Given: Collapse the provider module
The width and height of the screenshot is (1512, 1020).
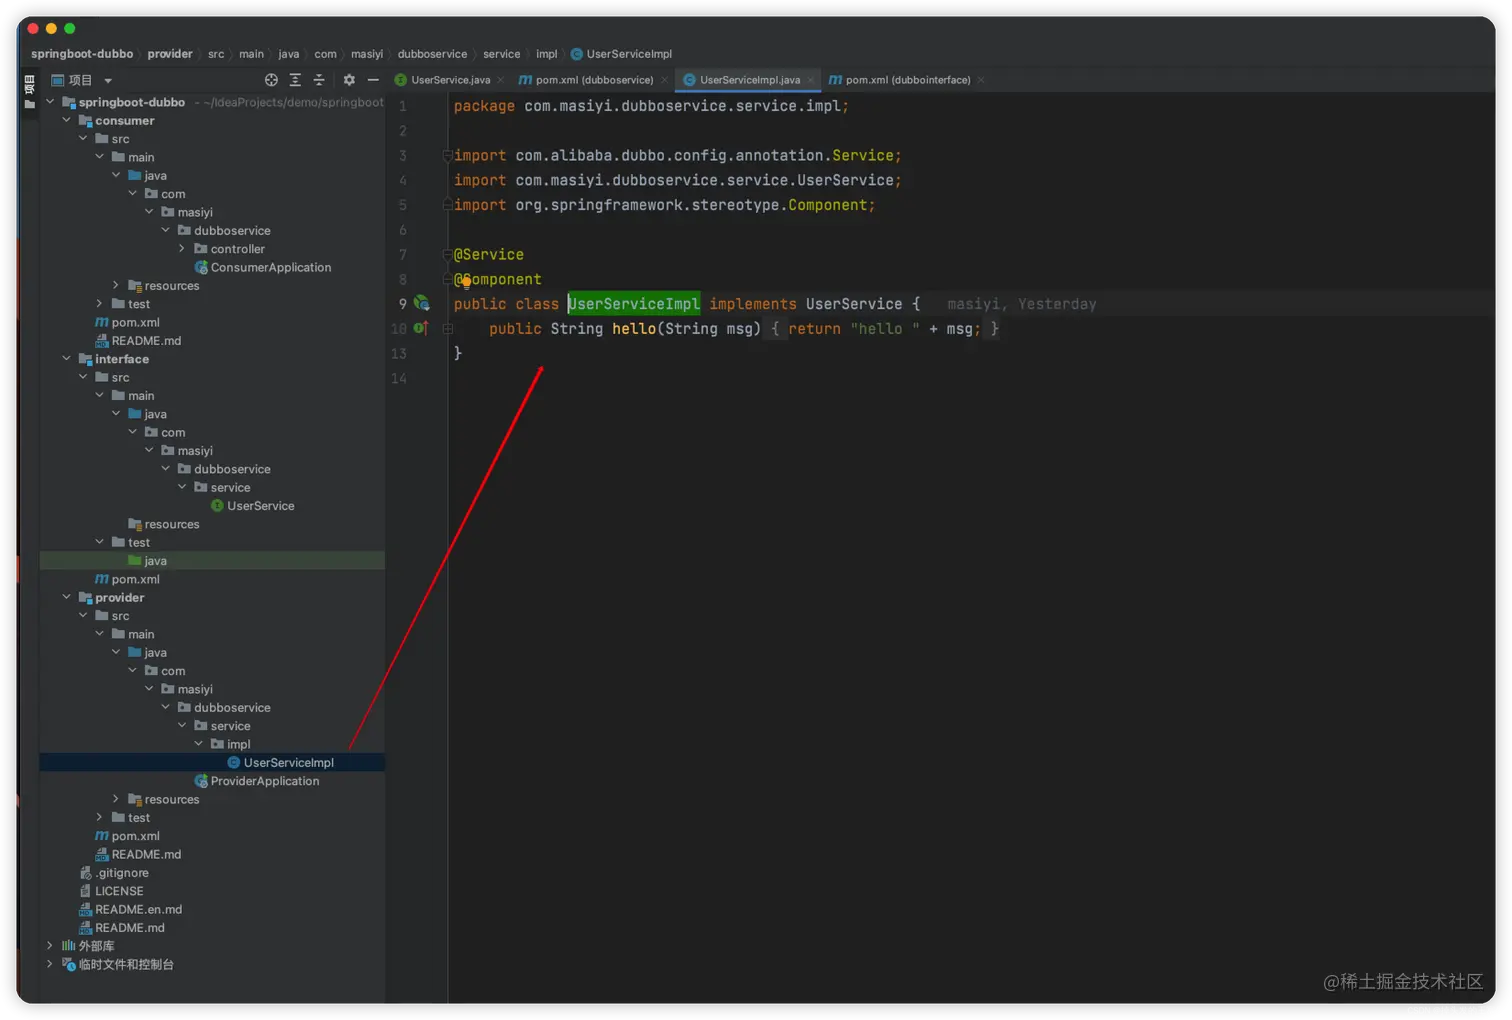Looking at the screenshot, I should pos(67,597).
